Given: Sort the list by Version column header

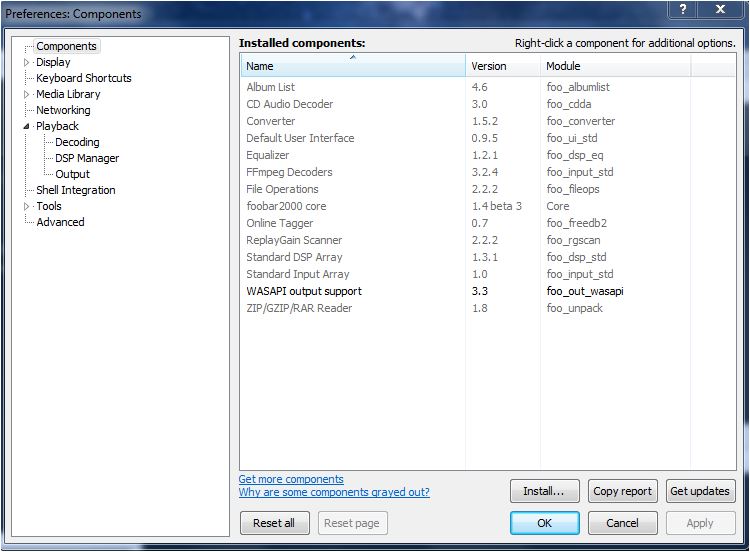Looking at the screenshot, I should point(501,66).
